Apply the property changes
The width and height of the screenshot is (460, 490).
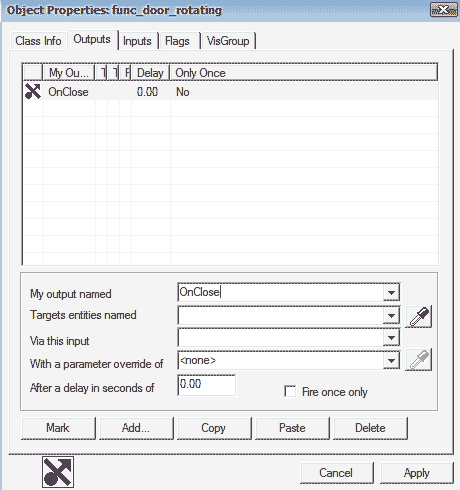tap(417, 473)
